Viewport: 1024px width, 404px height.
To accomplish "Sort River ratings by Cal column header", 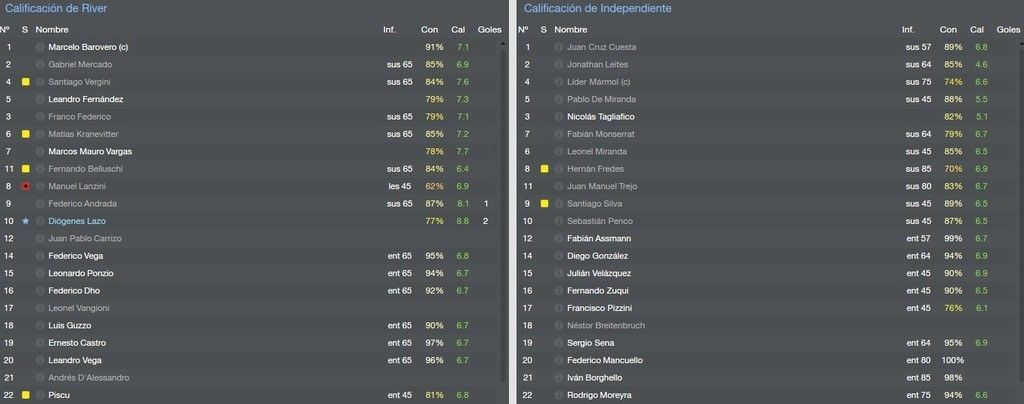I will pos(458,29).
